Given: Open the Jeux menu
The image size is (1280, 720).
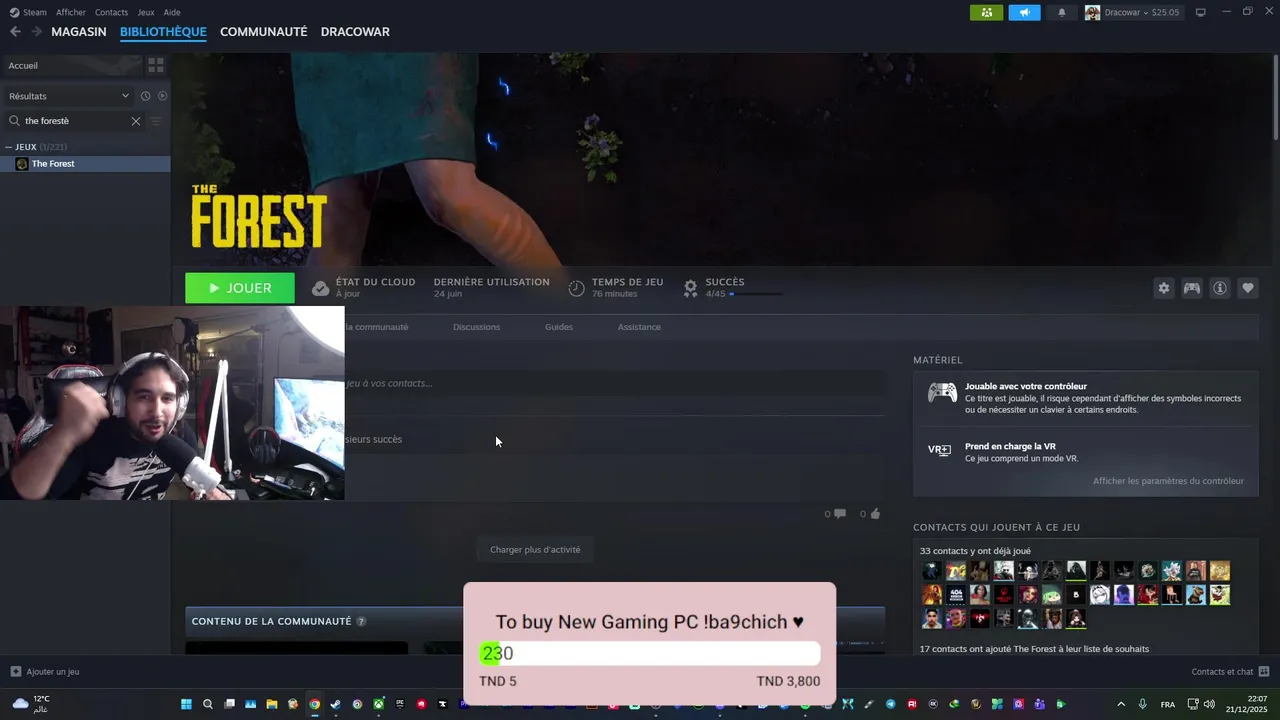Looking at the screenshot, I should 146,12.
